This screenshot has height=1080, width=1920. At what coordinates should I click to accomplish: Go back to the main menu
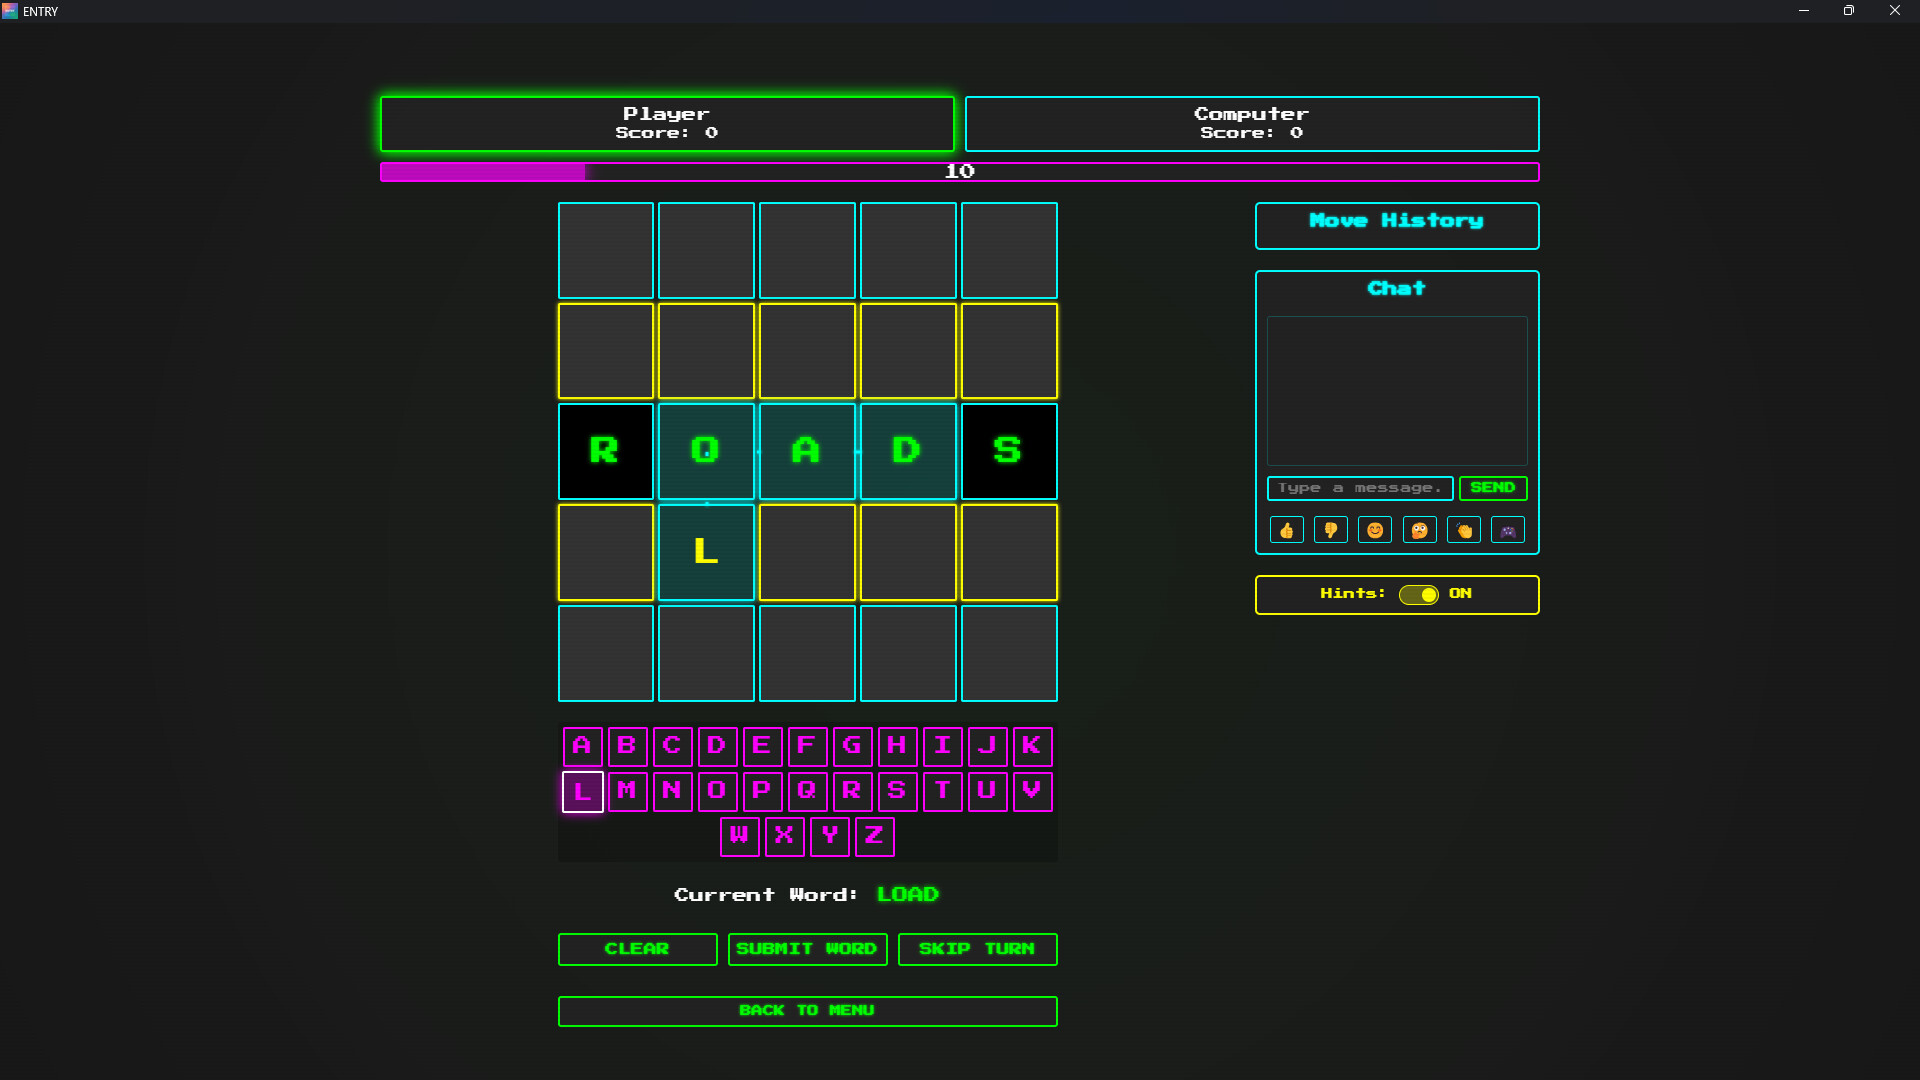[x=807, y=1011]
